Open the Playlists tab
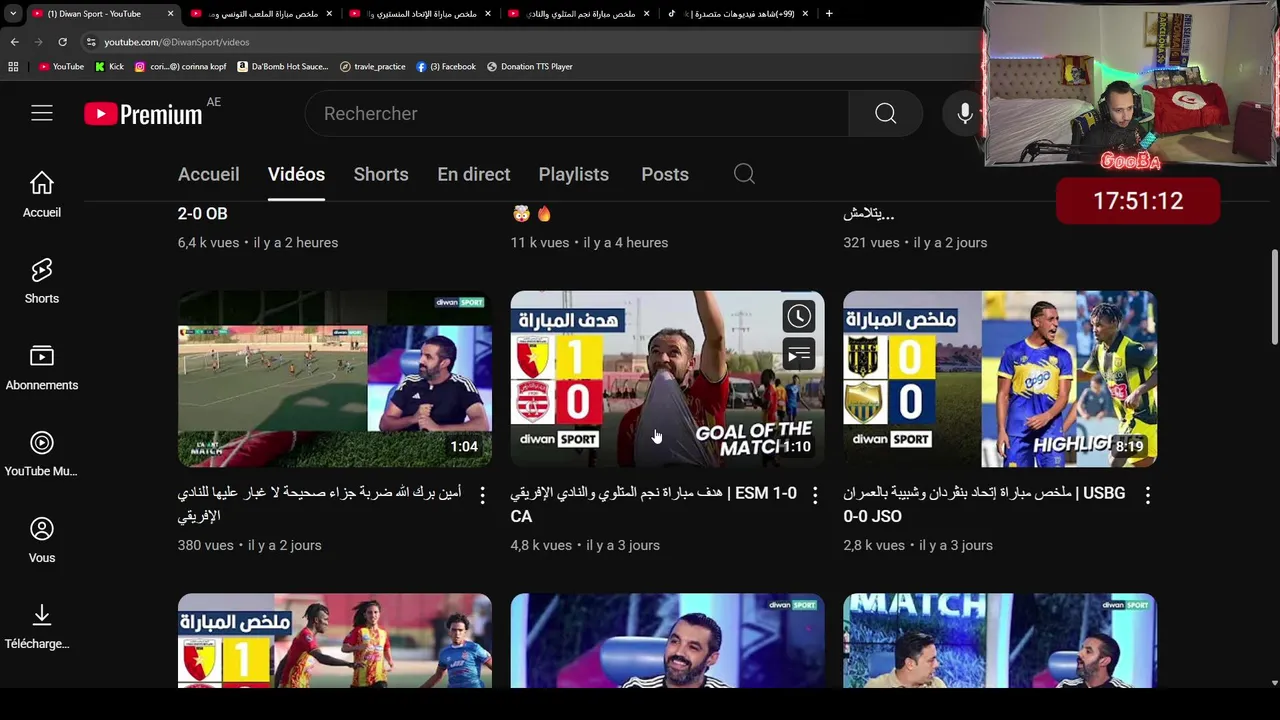 pos(573,174)
